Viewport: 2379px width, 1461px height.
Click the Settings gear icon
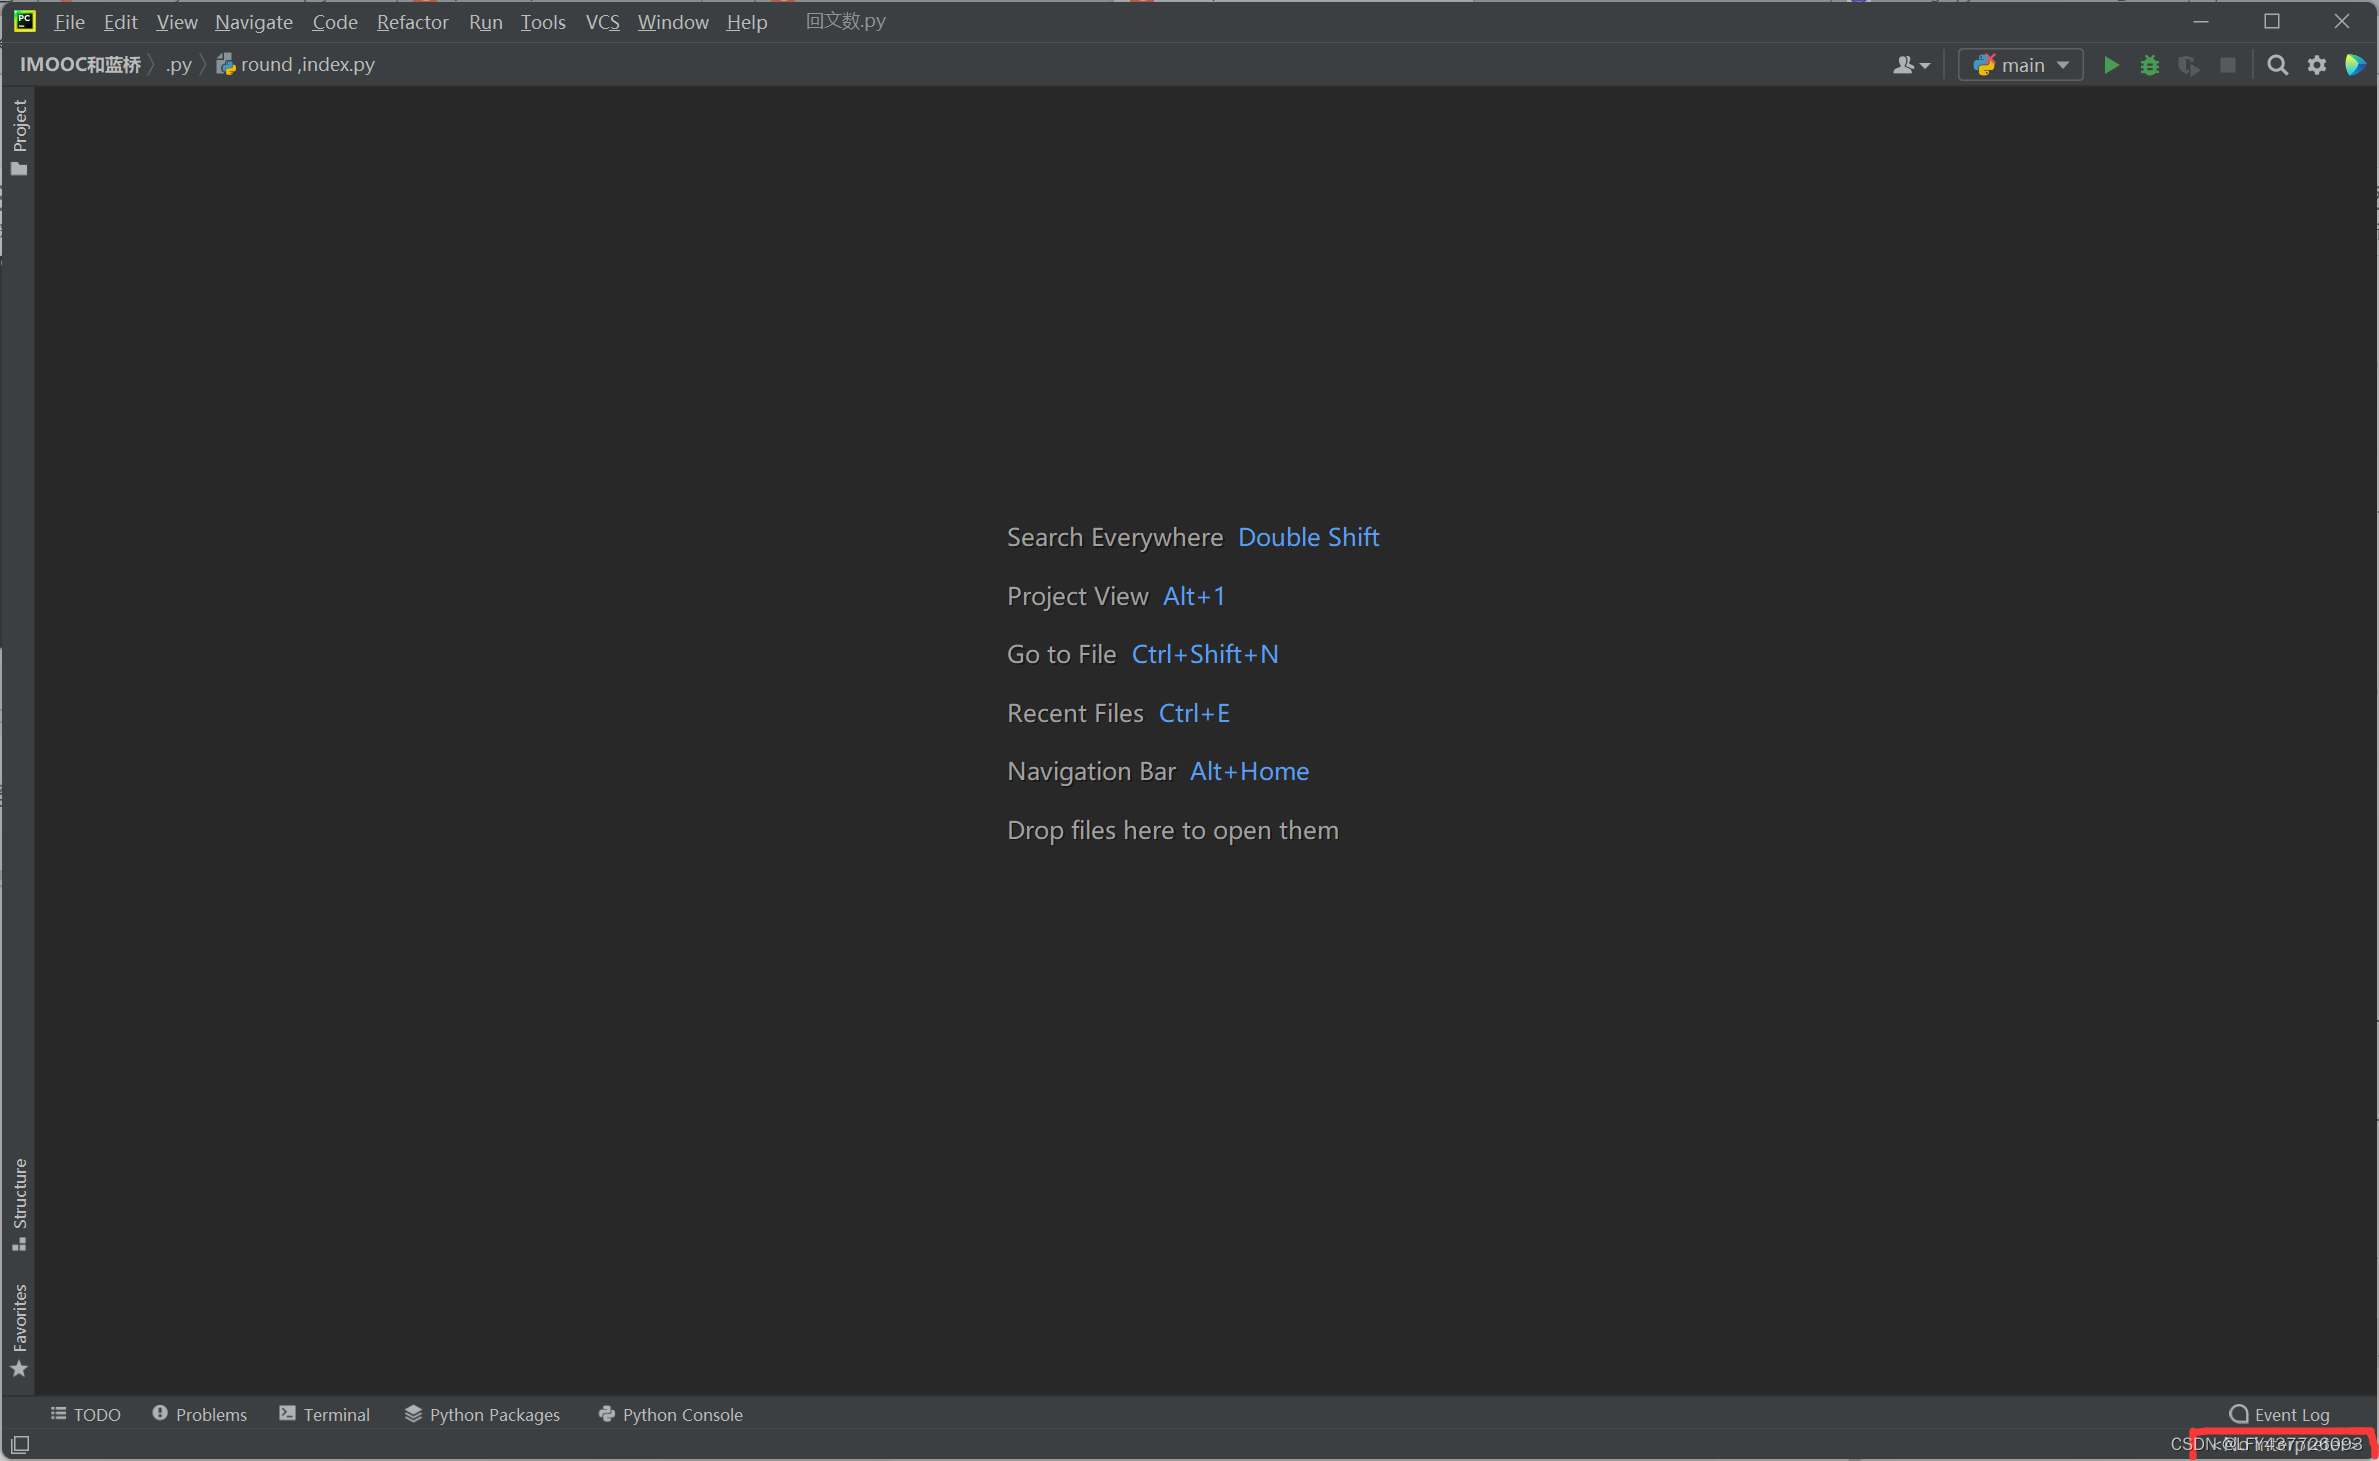(2316, 65)
